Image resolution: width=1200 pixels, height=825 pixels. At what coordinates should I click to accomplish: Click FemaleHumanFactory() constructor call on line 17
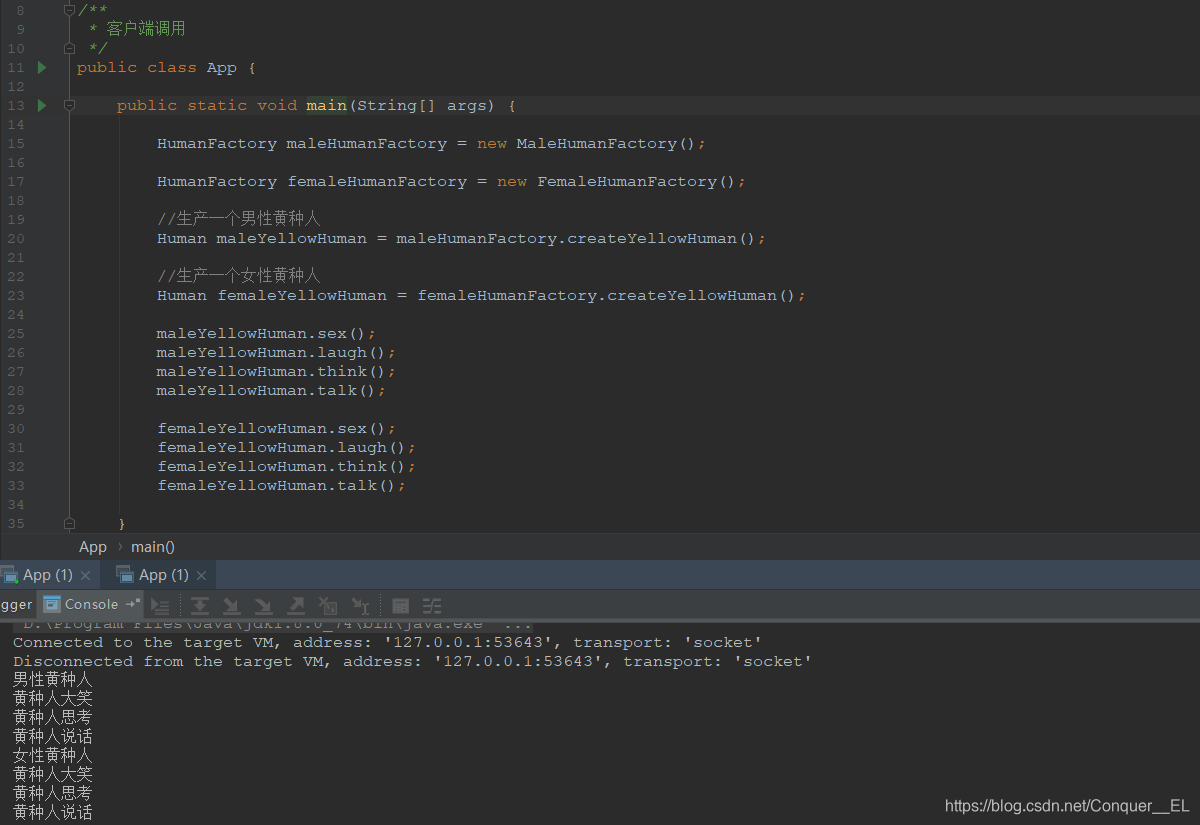click(x=636, y=181)
